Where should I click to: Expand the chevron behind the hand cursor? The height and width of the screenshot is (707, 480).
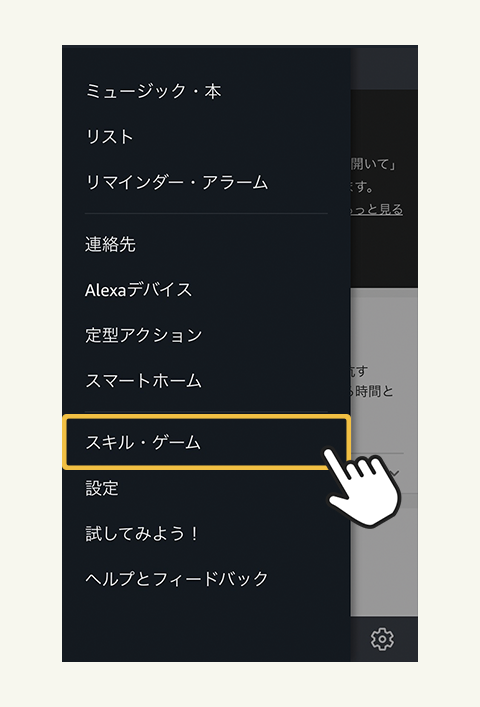click(x=395, y=473)
